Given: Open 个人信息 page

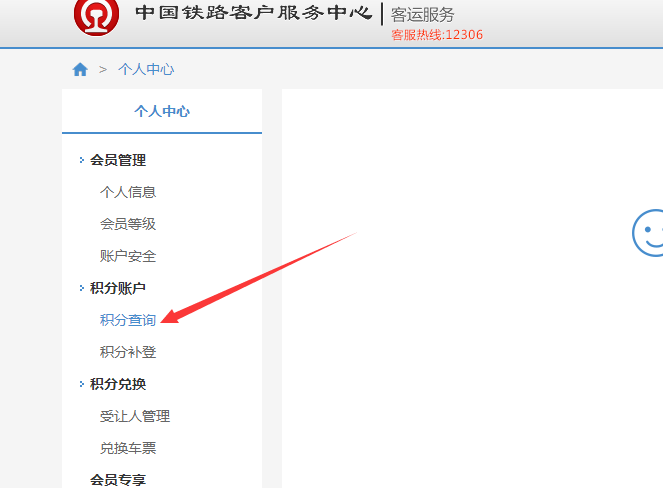Looking at the screenshot, I should [128, 192].
